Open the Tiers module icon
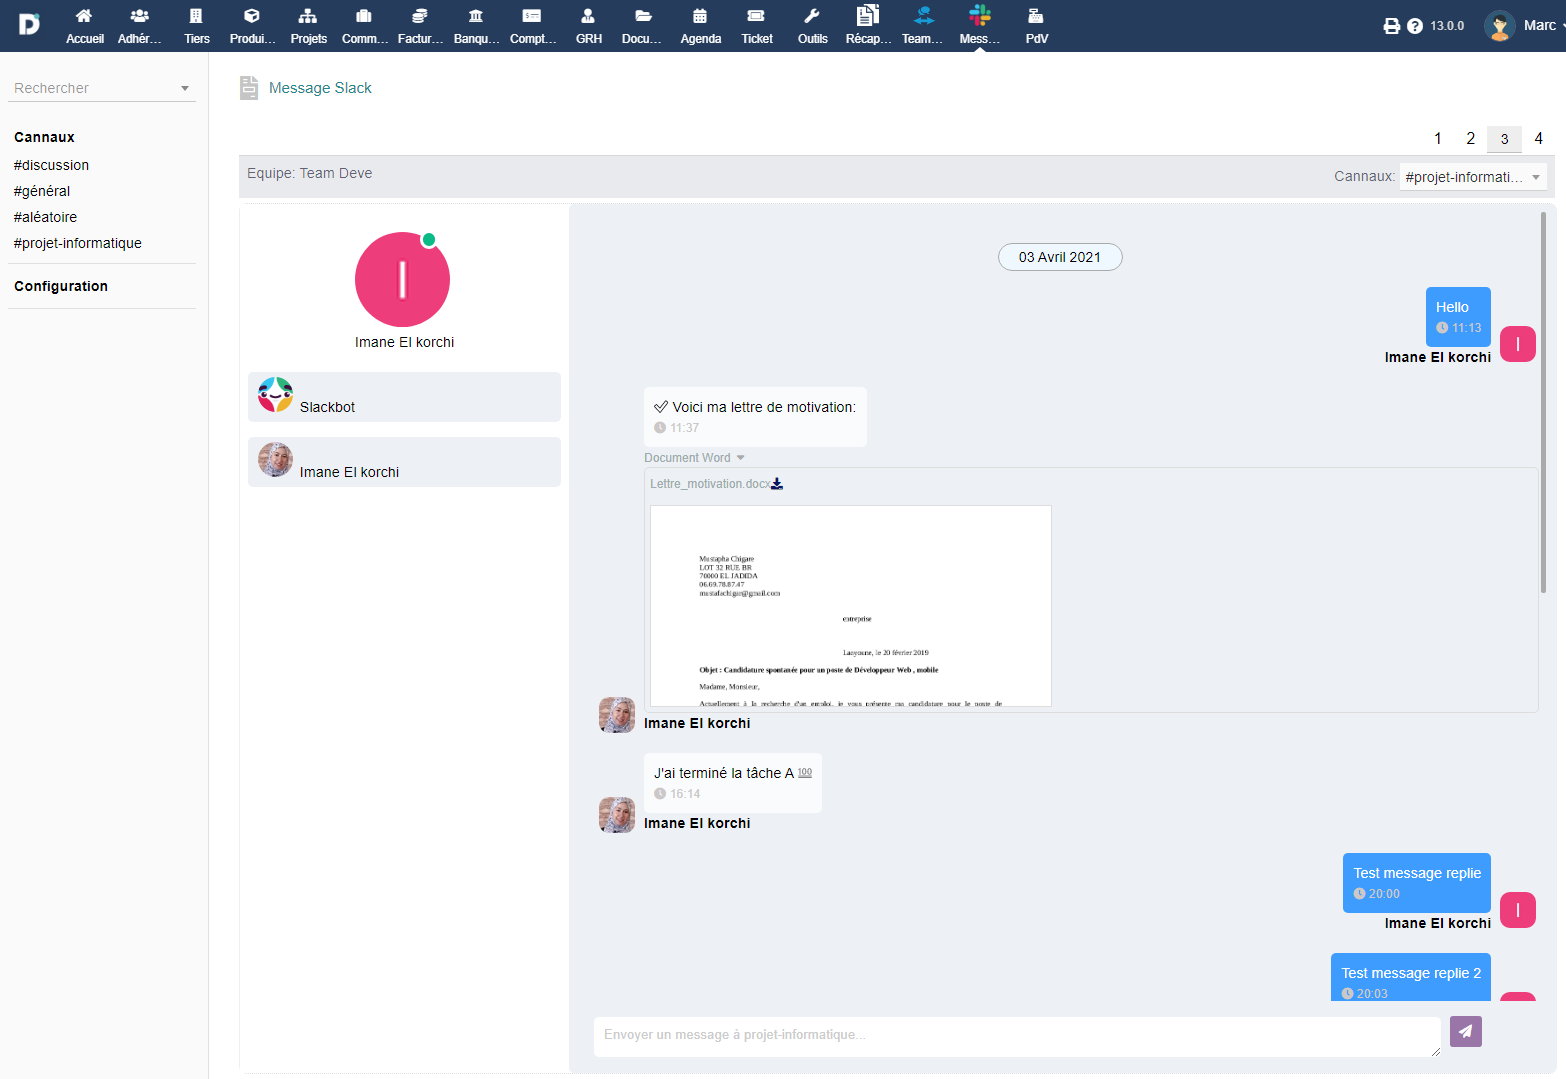The height and width of the screenshot is (1079, 1566). (196, 16)
